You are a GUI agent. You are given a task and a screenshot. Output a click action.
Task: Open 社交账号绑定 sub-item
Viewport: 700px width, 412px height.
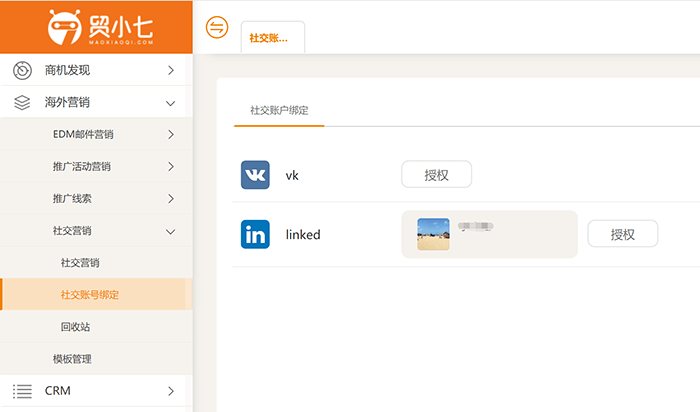coord(96,295)
